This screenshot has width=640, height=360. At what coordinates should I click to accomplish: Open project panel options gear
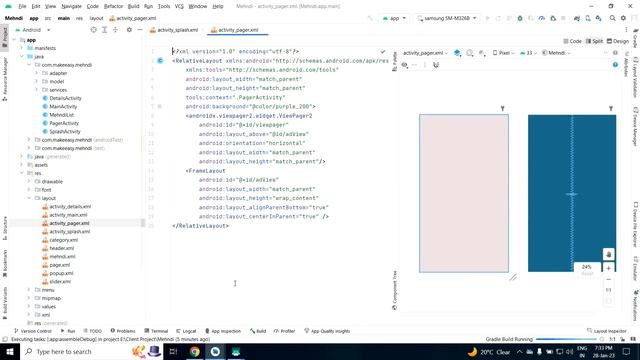tap(129, 30)
